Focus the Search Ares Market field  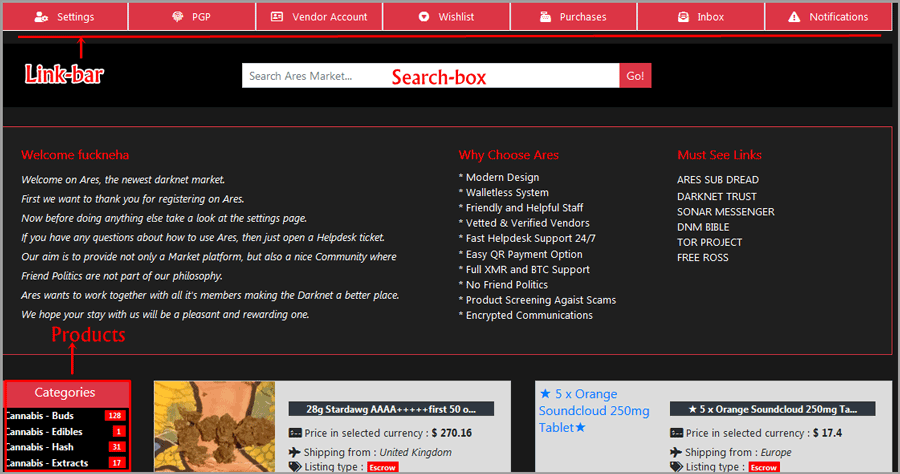pyautogui.click(x=430, y=76)
